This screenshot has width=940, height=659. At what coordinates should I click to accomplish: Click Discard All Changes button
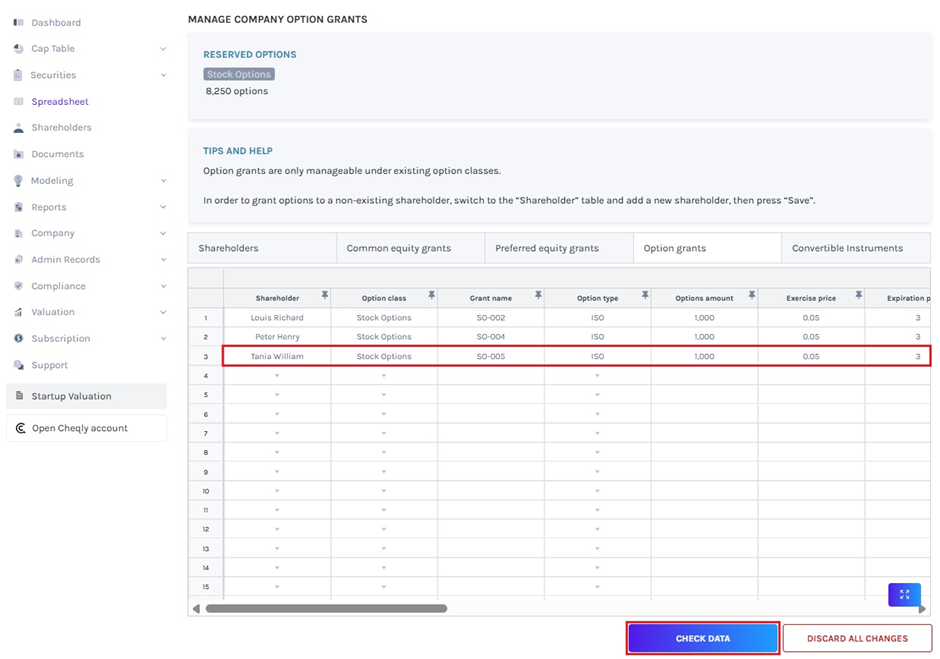[857, 638]
